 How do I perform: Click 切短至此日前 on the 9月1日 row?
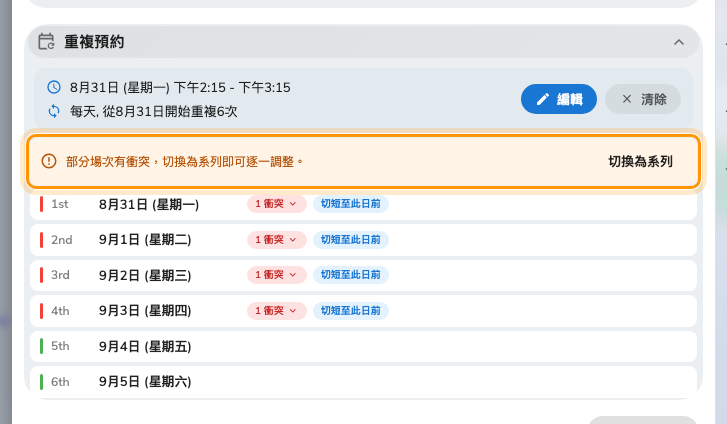351,240
